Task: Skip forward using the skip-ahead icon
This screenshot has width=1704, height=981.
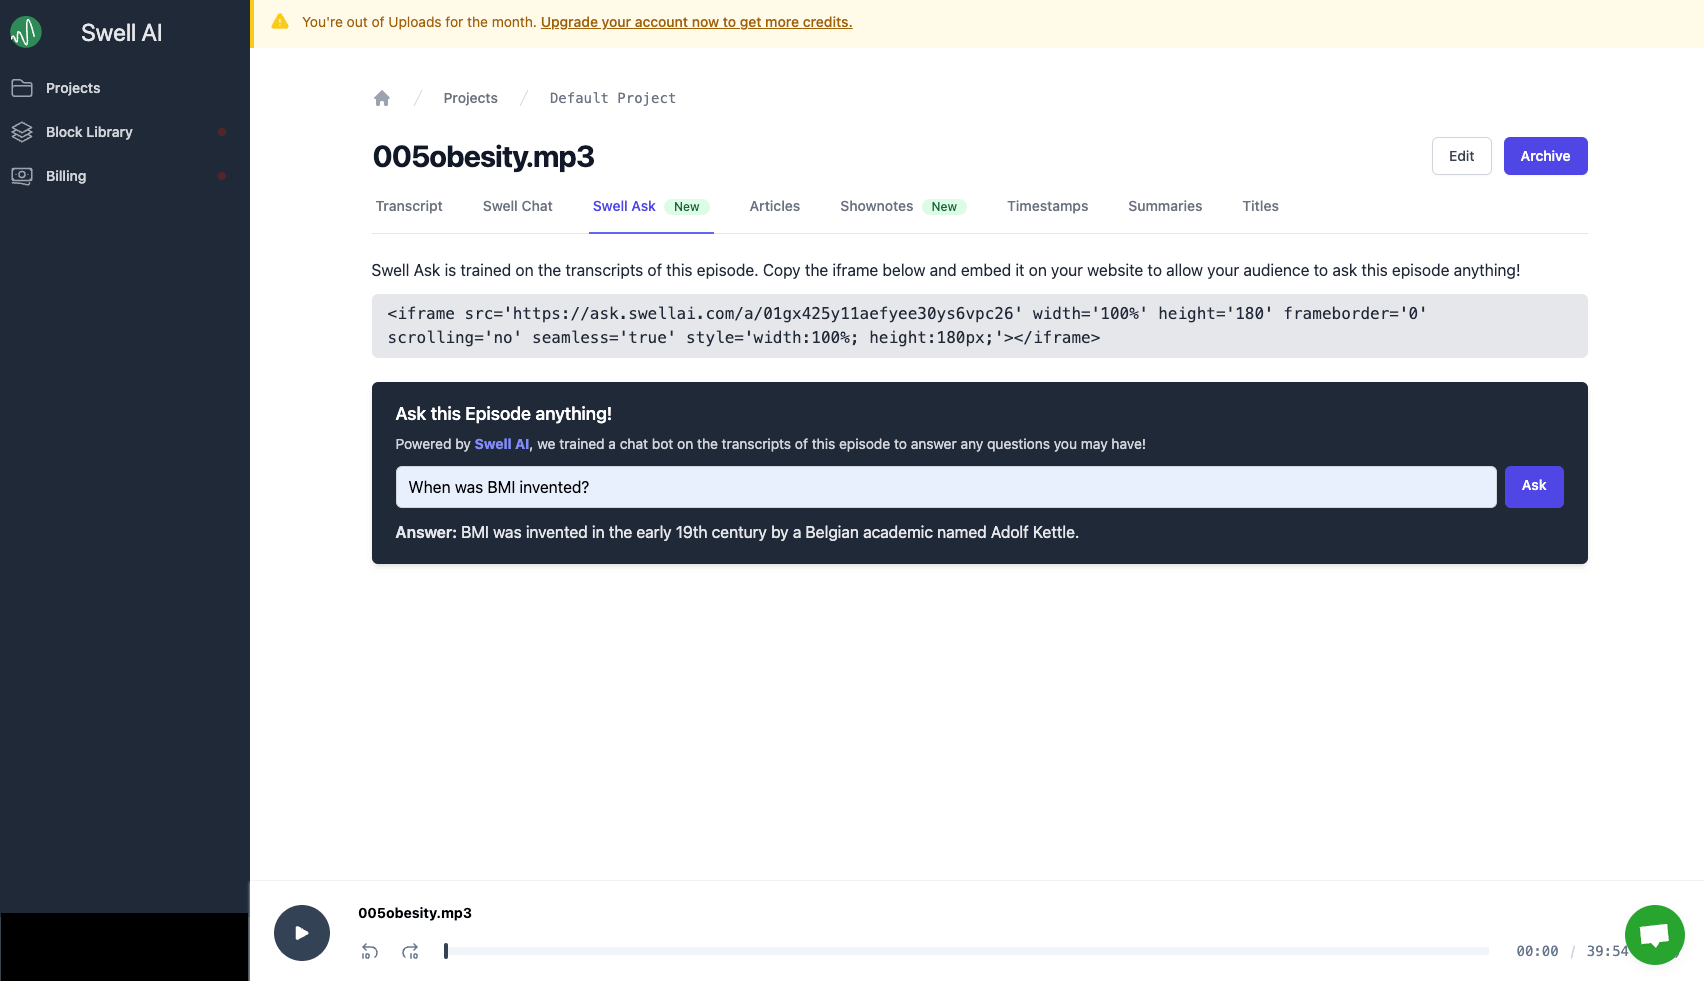Action: click(410, 951)
